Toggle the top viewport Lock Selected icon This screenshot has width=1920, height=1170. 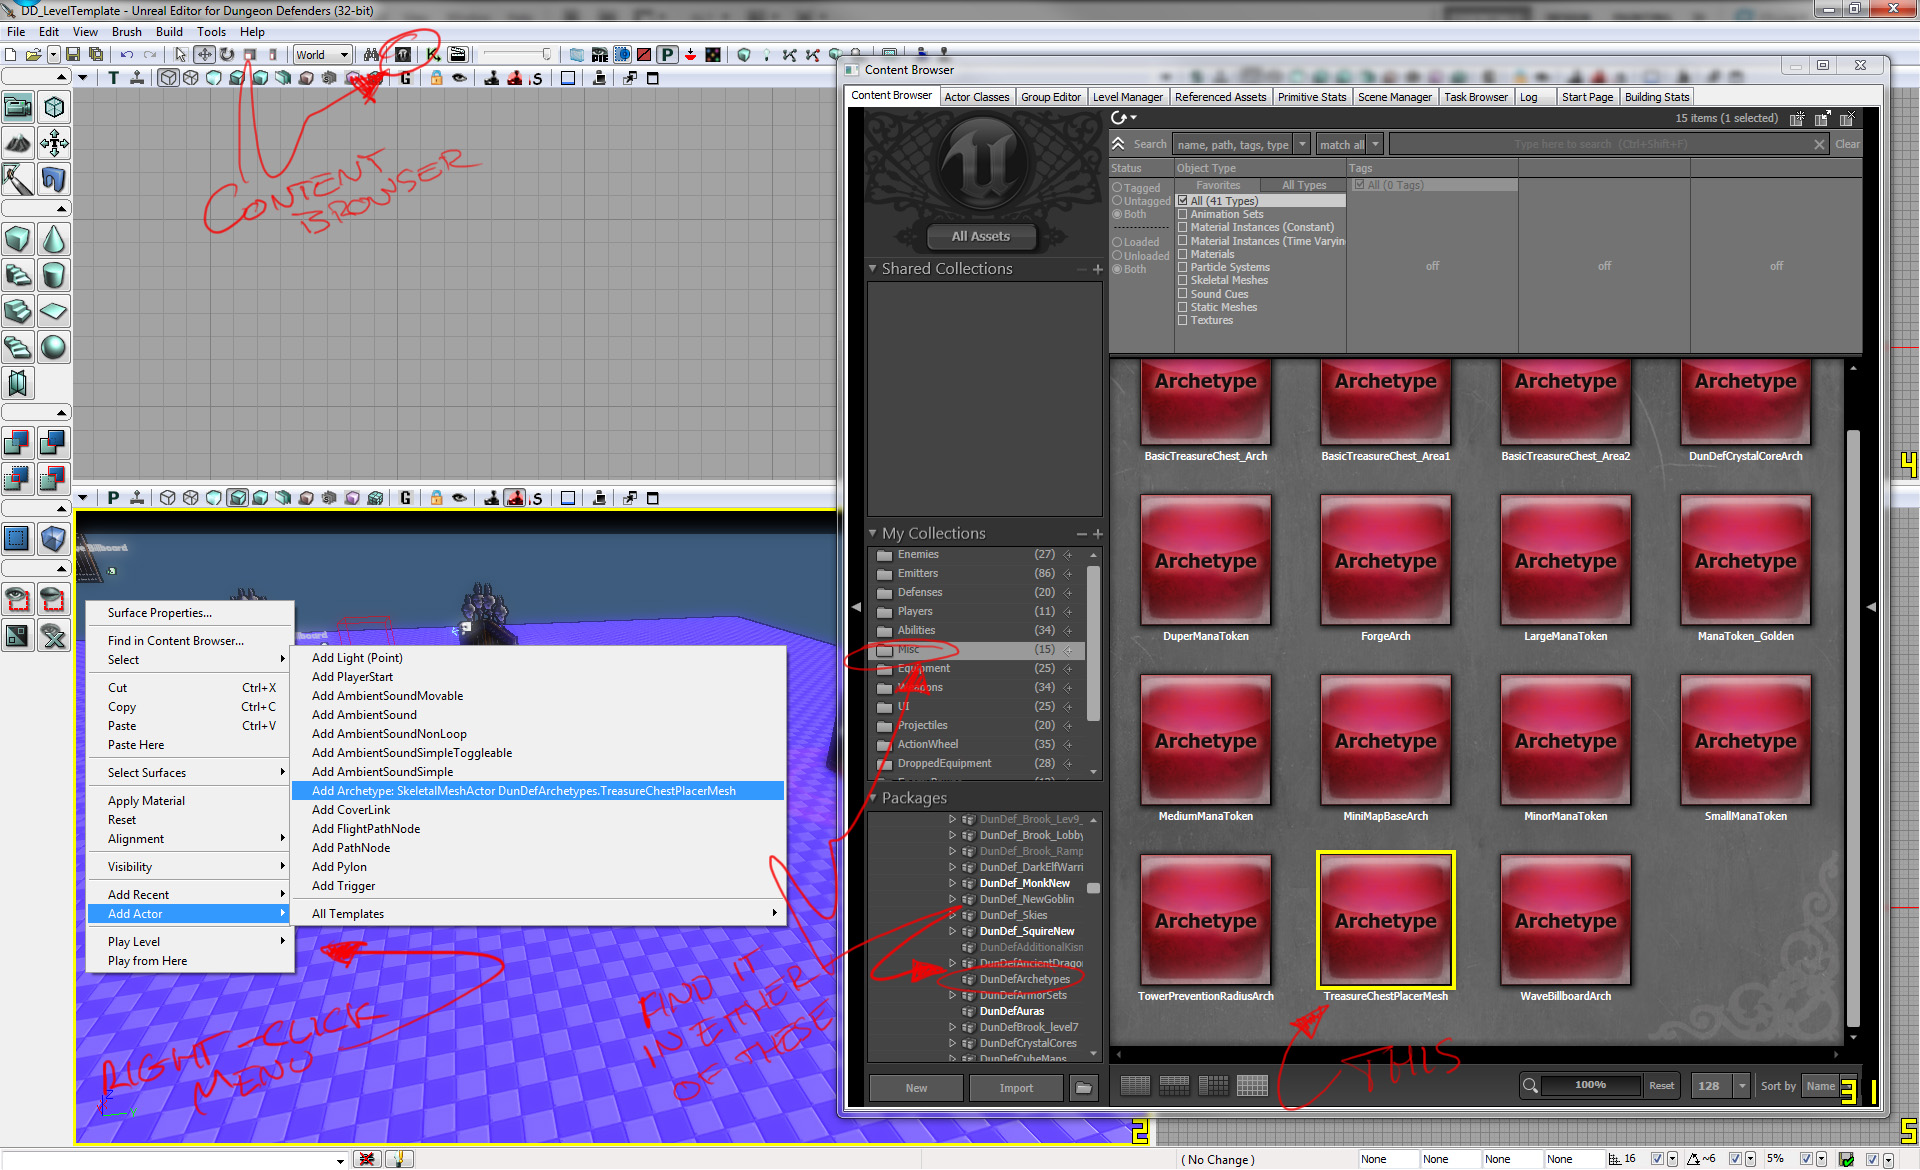tap(436, 77)
